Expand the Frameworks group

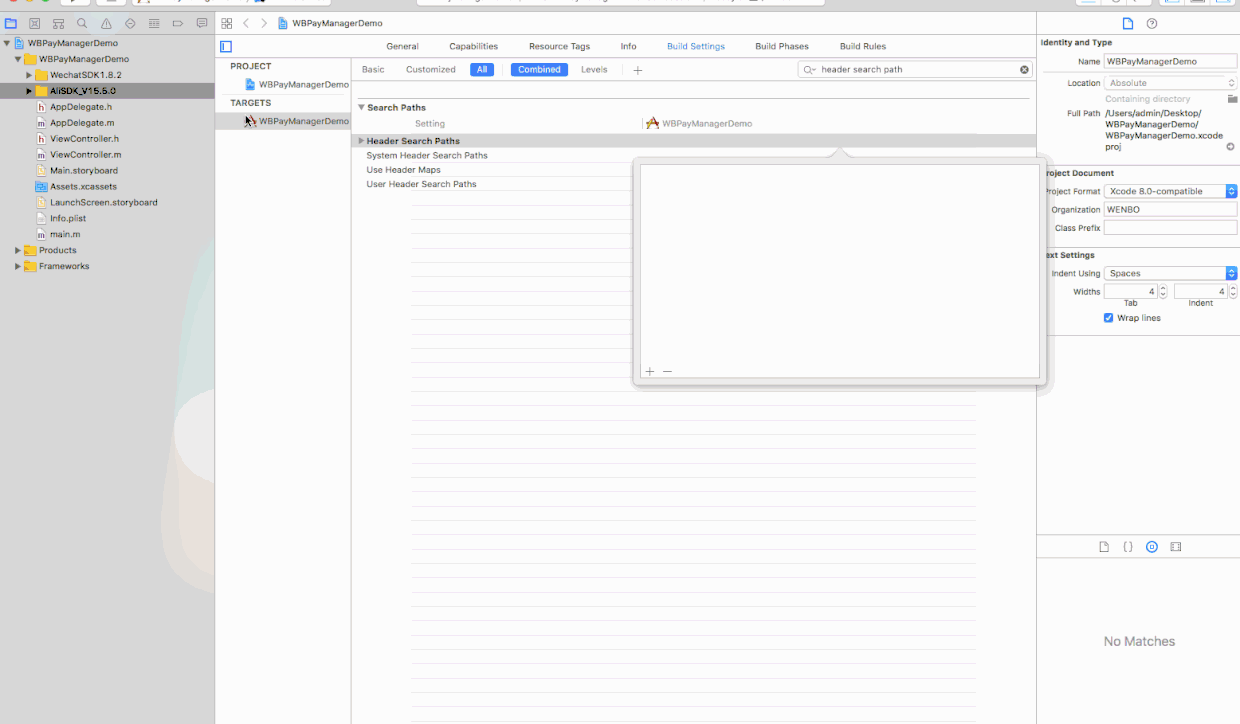18,266
